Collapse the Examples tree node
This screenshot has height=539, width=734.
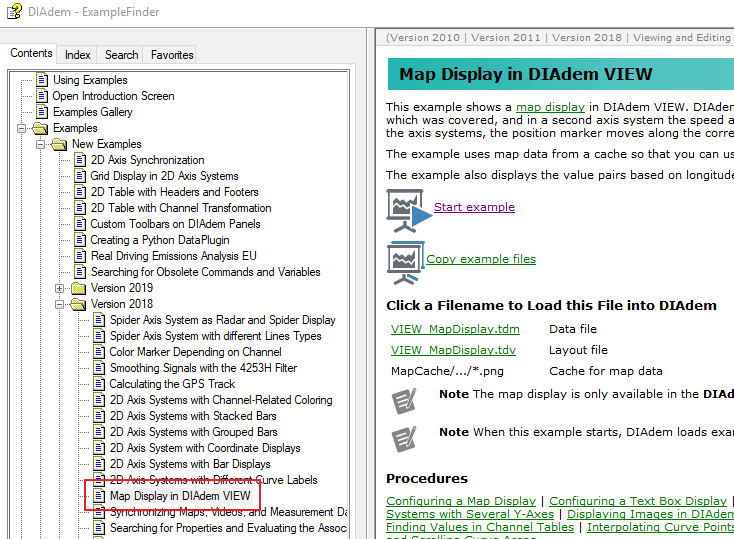(x=22, y=128)
